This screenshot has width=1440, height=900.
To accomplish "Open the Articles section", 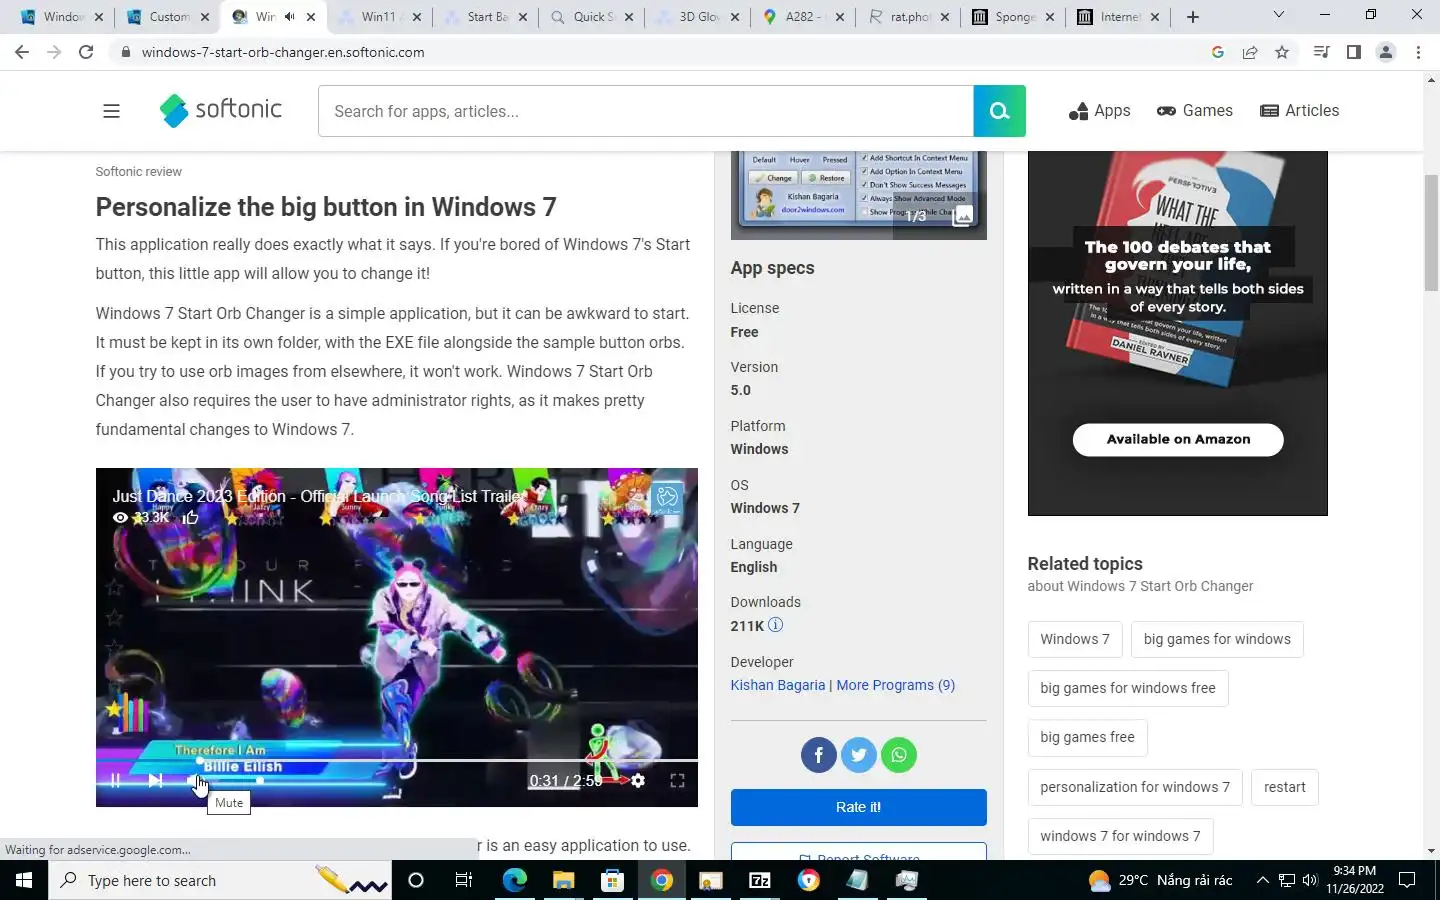I will click(x=1300, y=111).
